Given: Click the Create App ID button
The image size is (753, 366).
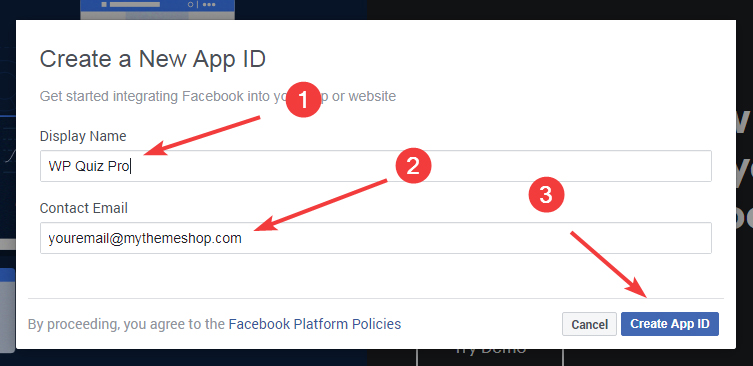Looking at the screenshot, I should (x=670, y=324).
